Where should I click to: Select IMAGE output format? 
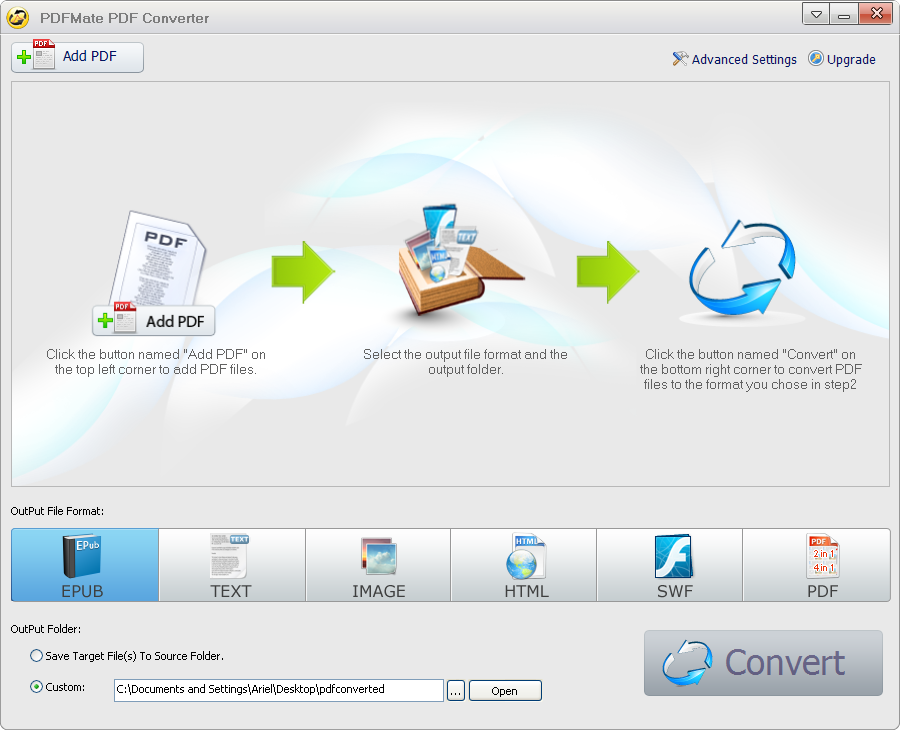point(378,565)
